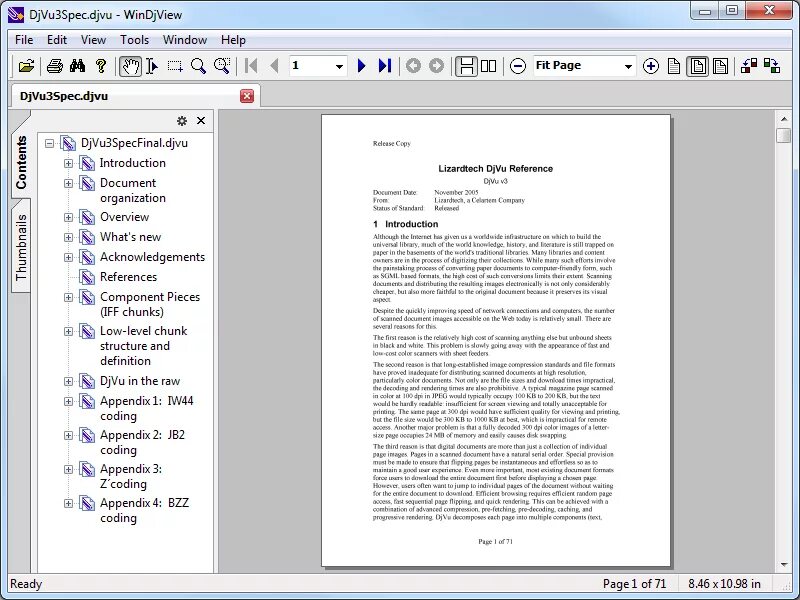Open the Acknowledgements bookmark
This screenshot has width=800, height=600.
tap(152, 257)
